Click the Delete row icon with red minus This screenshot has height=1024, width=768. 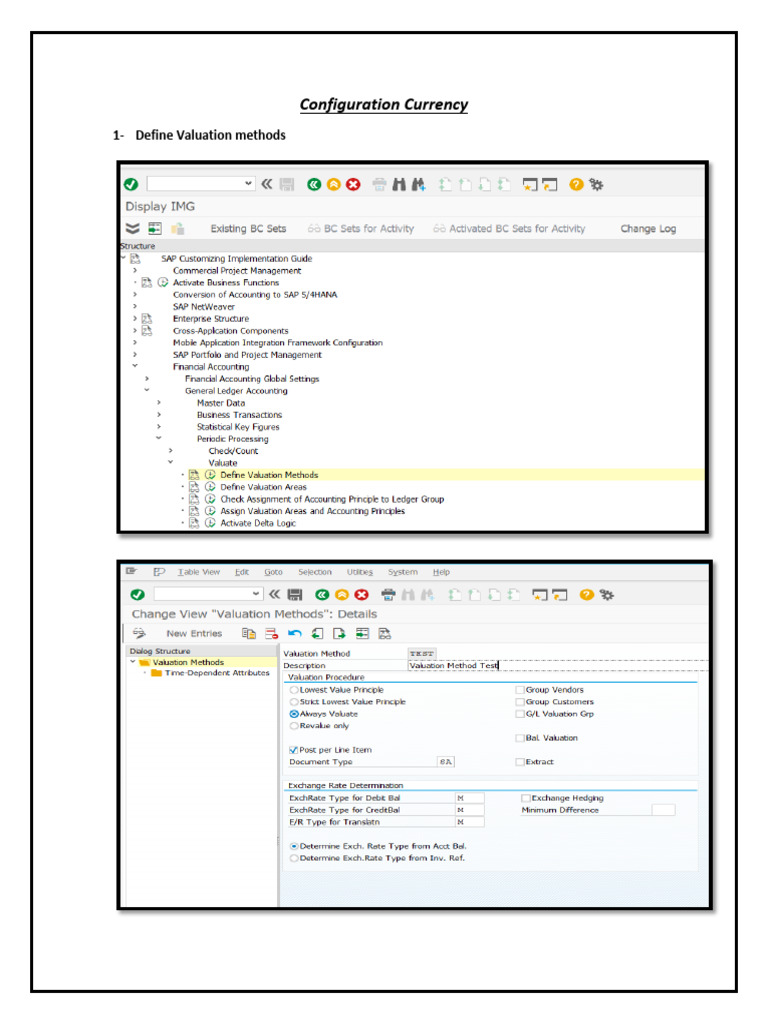[272, 633]
